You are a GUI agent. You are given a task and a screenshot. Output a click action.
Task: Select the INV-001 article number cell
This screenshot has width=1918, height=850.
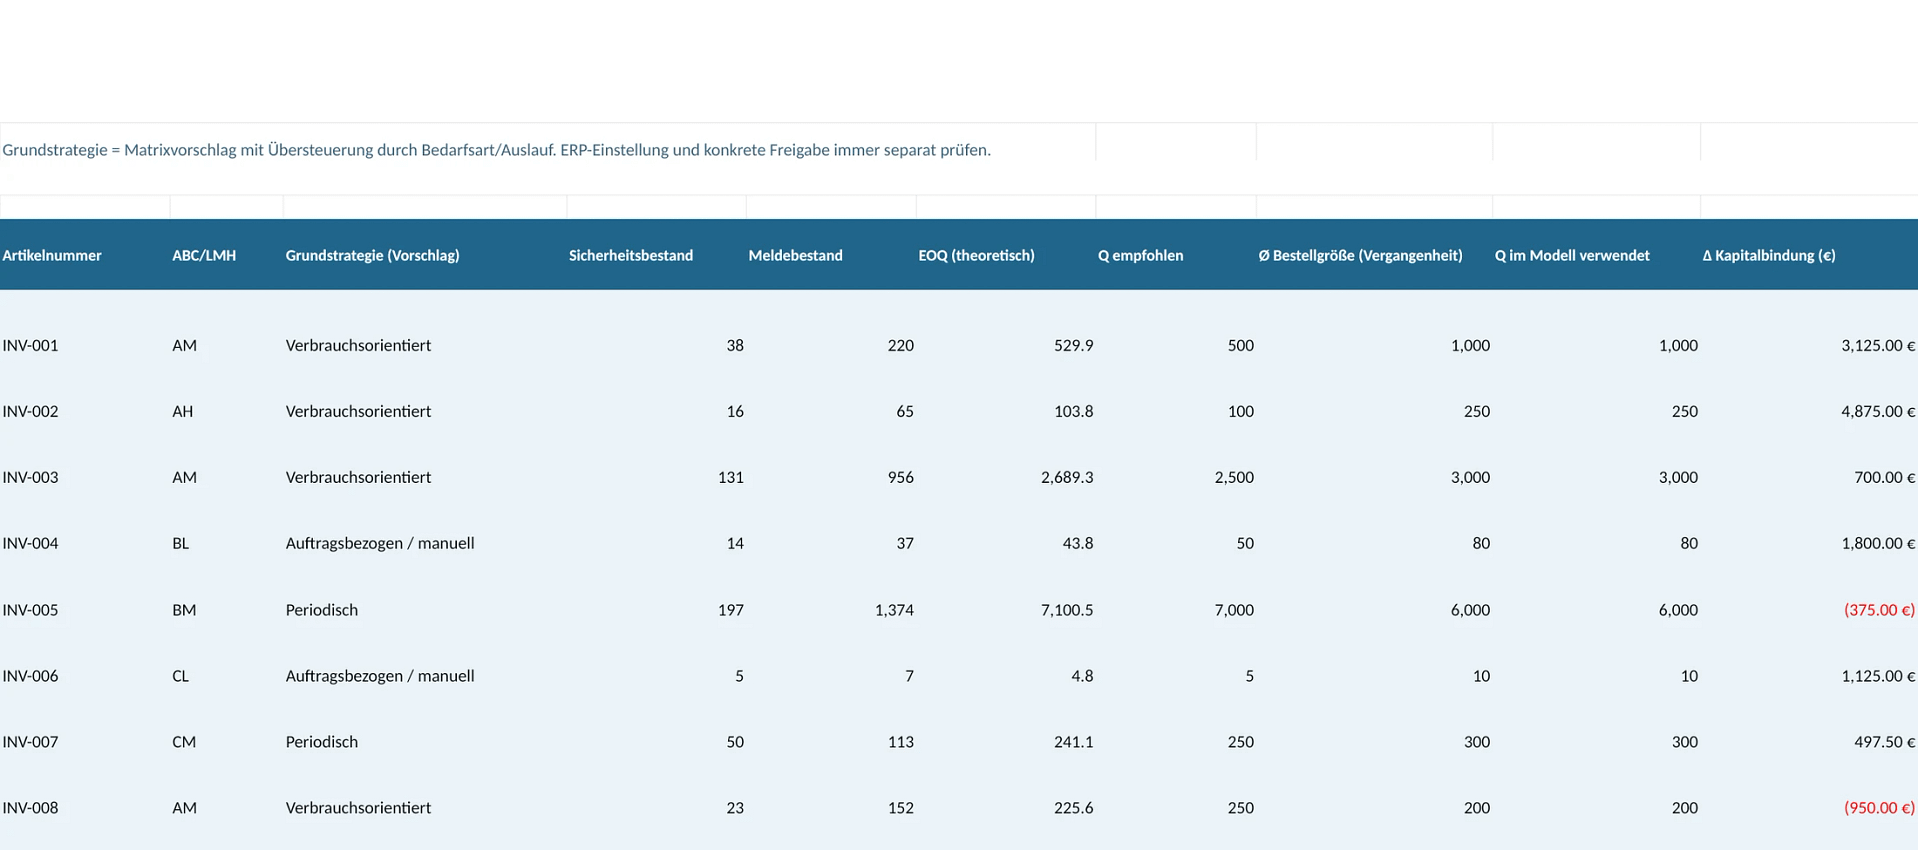[x=30, y=345]
